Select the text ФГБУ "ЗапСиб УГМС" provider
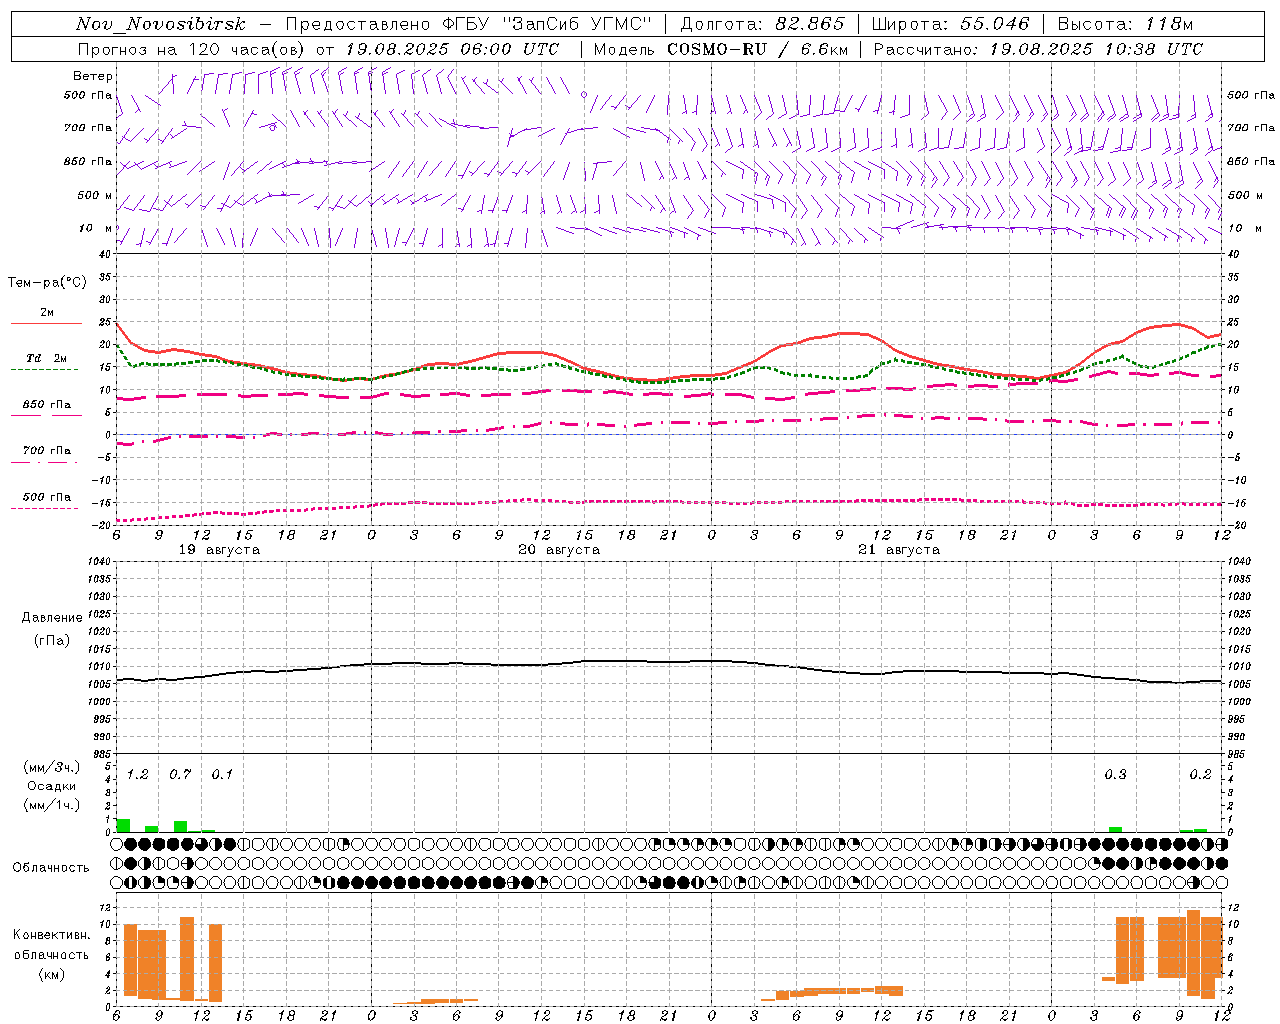Screen dimensions: 1280x1024 (547, 24)
